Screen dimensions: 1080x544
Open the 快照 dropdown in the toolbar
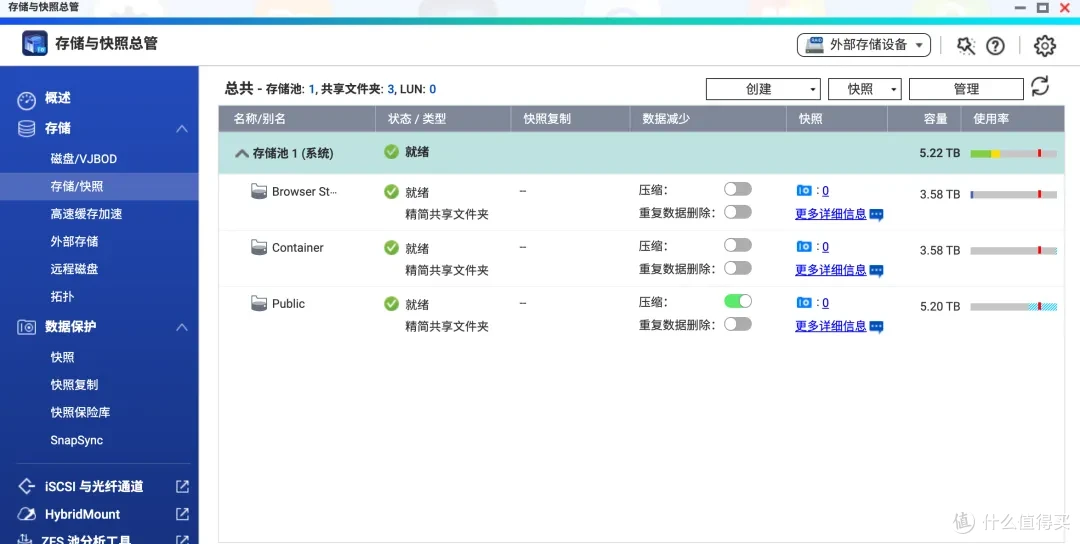[x=864, y=89]
